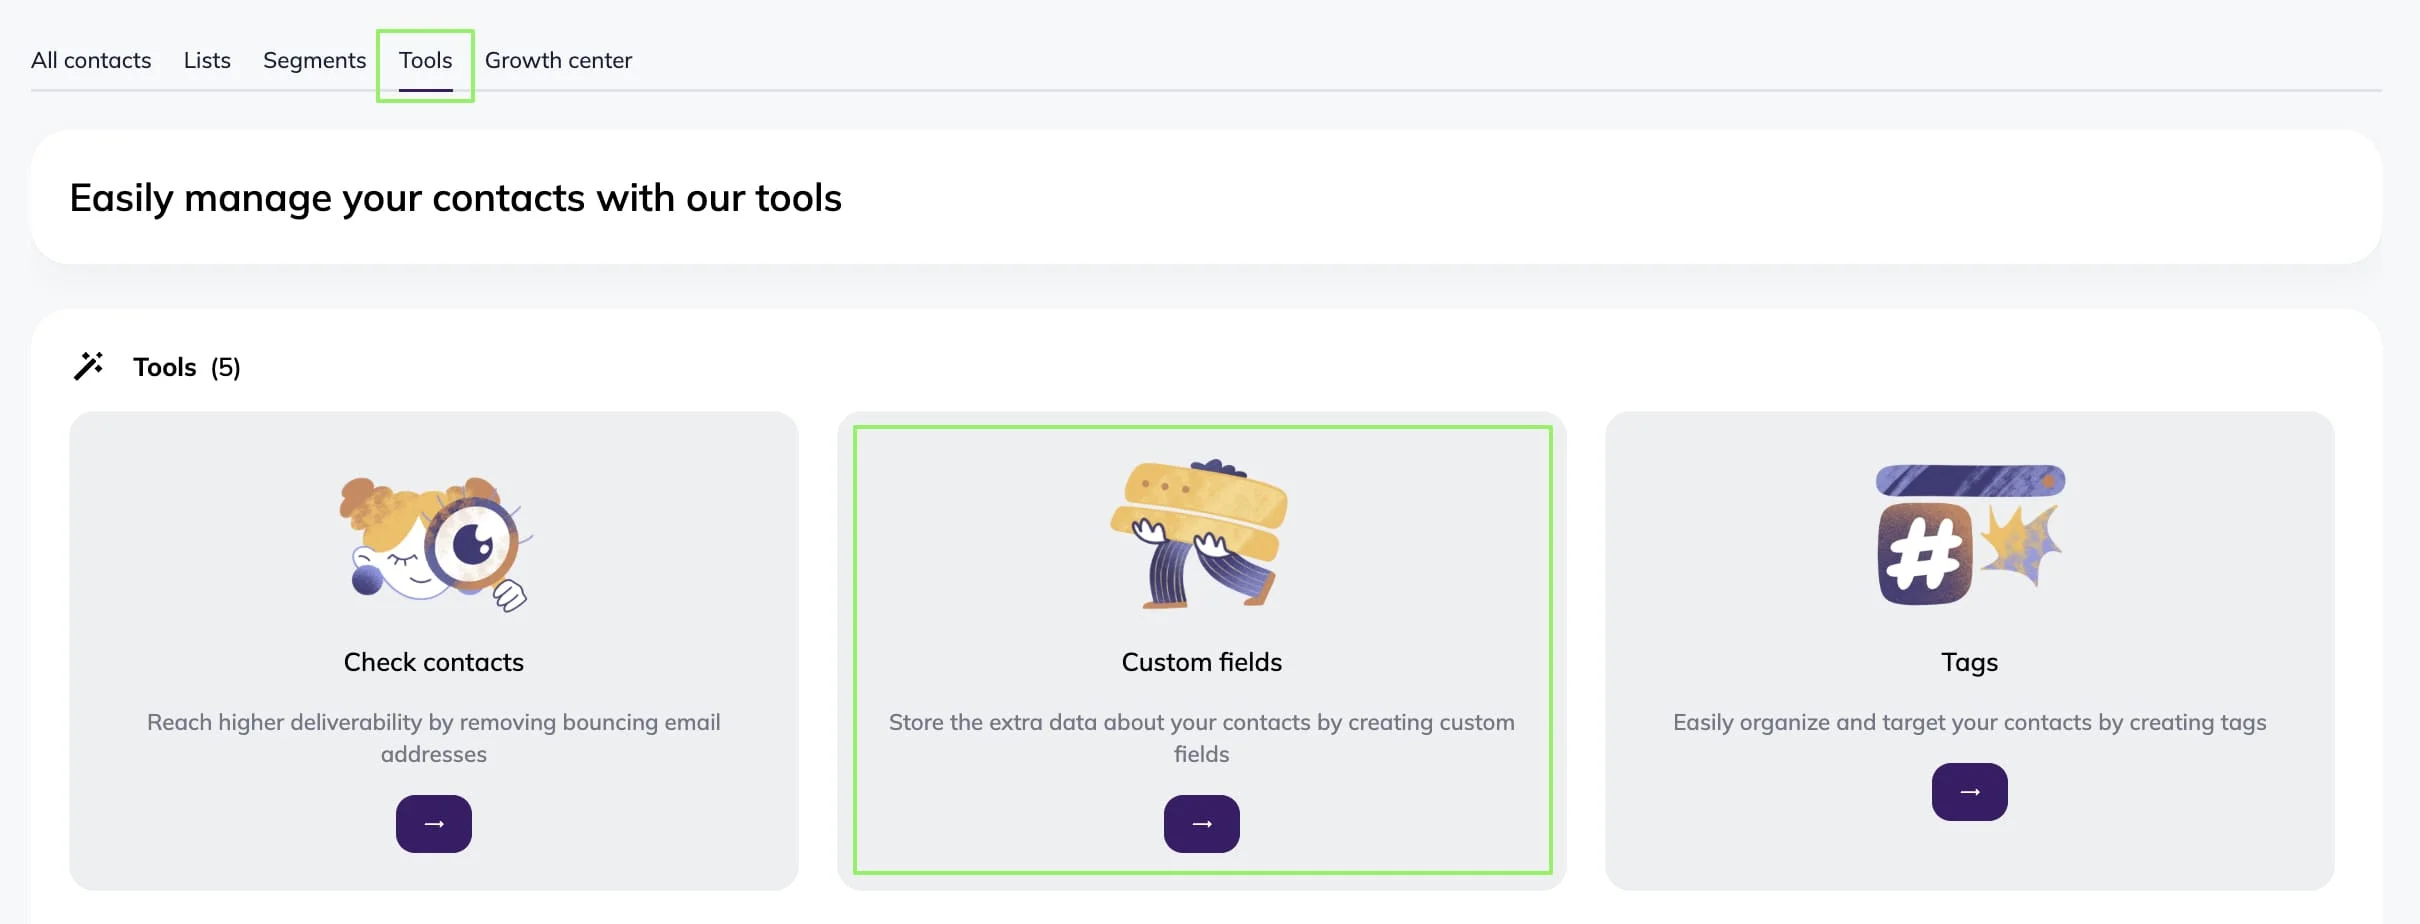
Task: Click the Check contacts description text
Action: [x=433, y=737]
